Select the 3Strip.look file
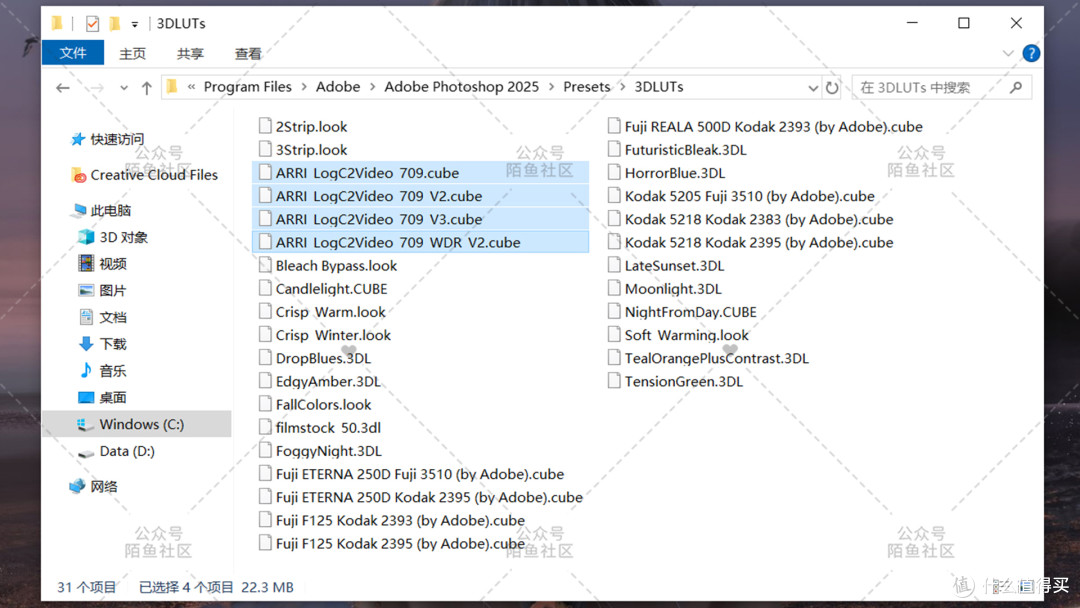This screenshot has width=1080, height=608. pos(303,149)
